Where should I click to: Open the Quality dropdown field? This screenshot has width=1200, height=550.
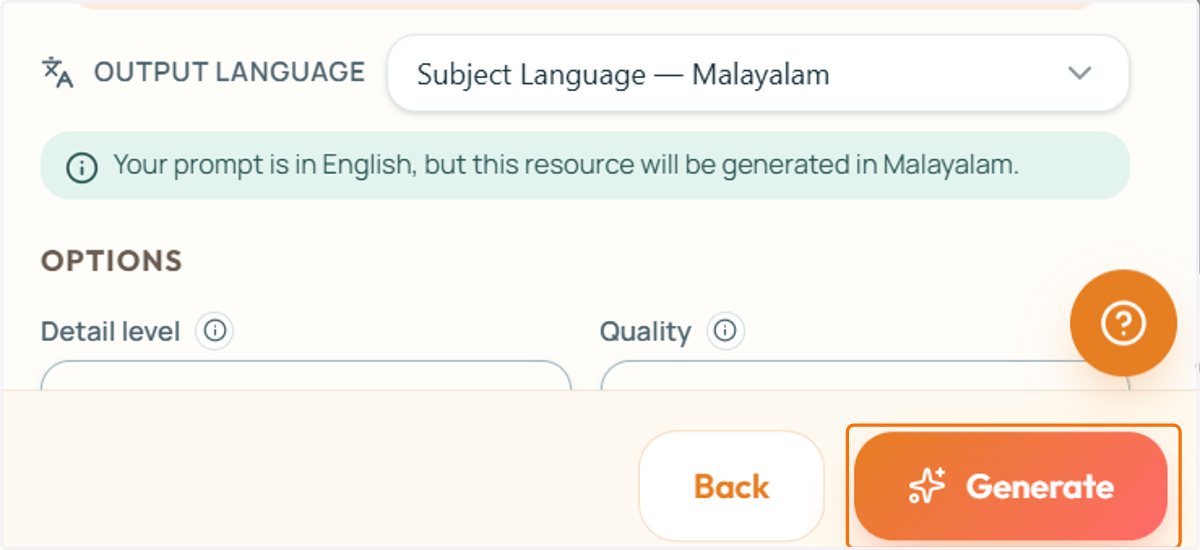pyautogui.click(x=865, y=376)
